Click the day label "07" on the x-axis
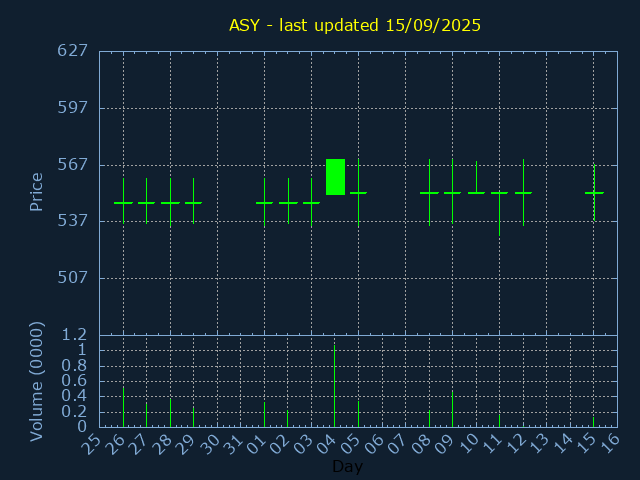 [397, 444]
